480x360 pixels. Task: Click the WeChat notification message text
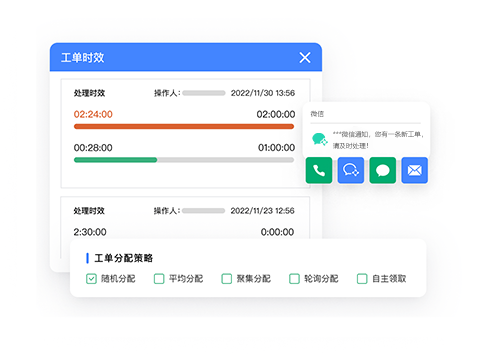378,140
